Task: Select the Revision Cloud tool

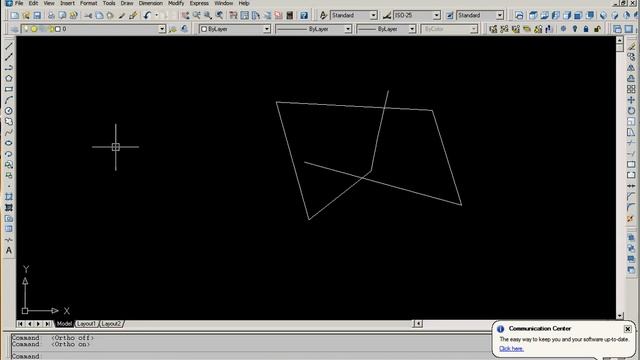Action: [x=9, y=121]
